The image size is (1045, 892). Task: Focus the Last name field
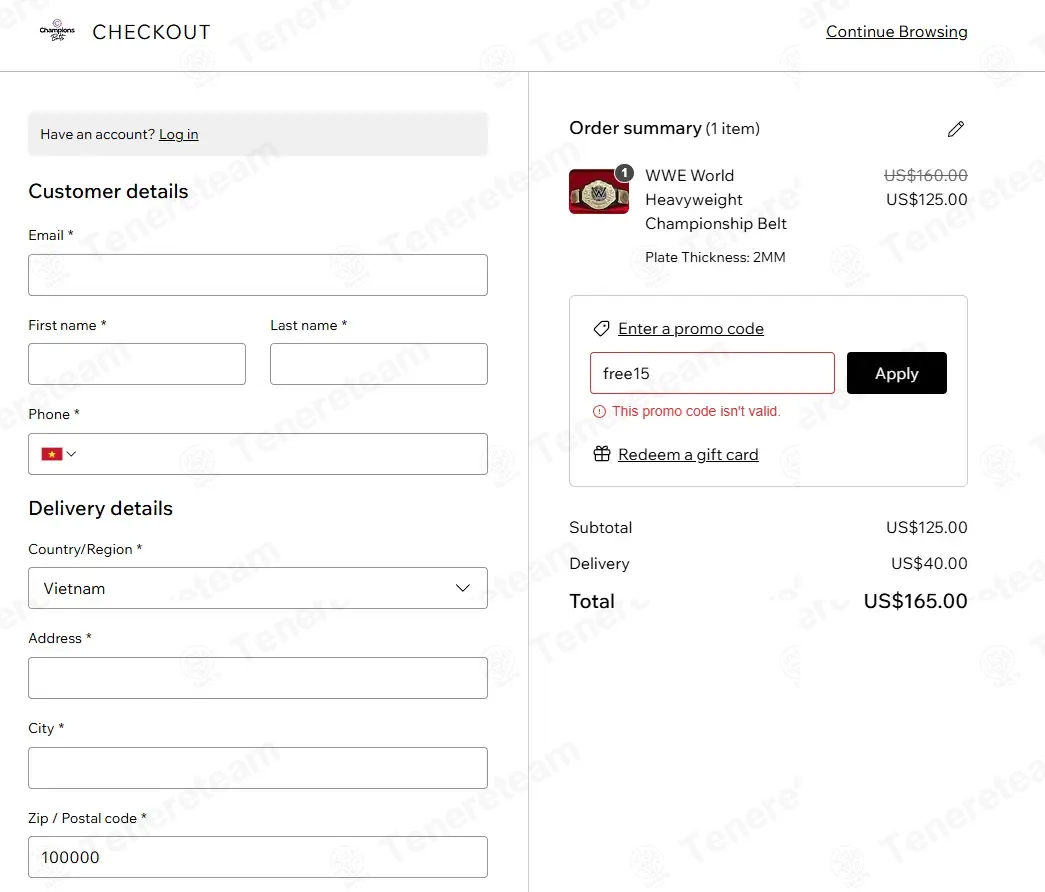(379, 364)
